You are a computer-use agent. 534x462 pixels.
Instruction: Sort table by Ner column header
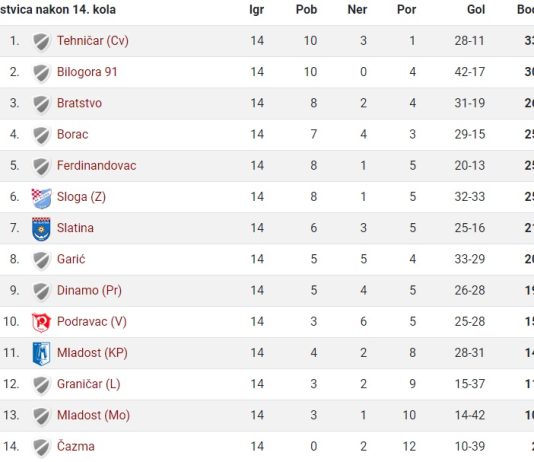point(357,10)
